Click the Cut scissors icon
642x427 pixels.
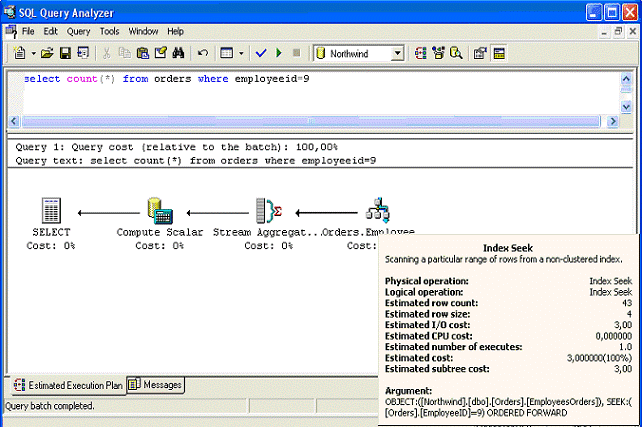coord(106,53)
